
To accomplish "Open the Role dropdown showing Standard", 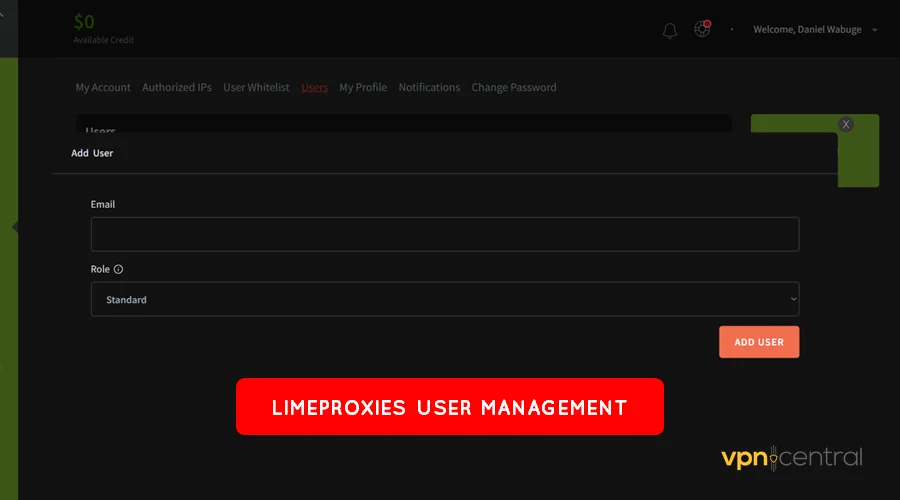I will pyautogui.click(x=445, y=299).
